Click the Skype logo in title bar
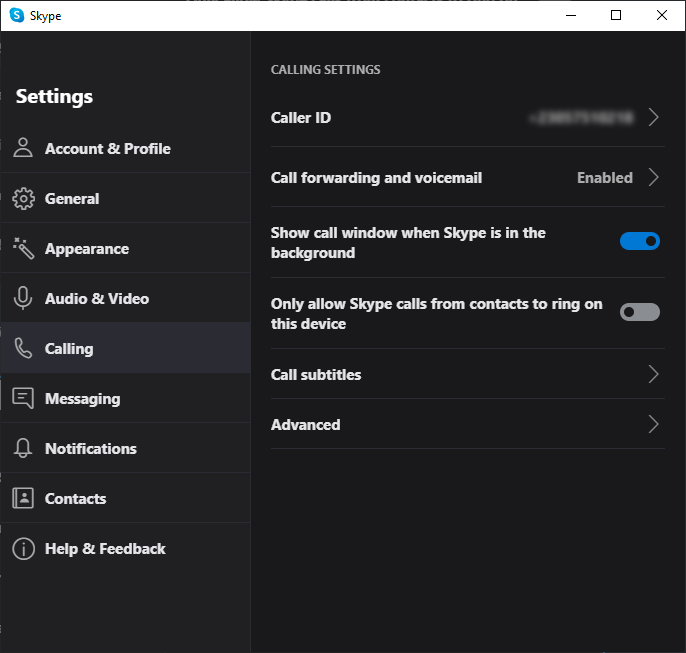This screenshot has height=653, width=686. click(17, 15)
